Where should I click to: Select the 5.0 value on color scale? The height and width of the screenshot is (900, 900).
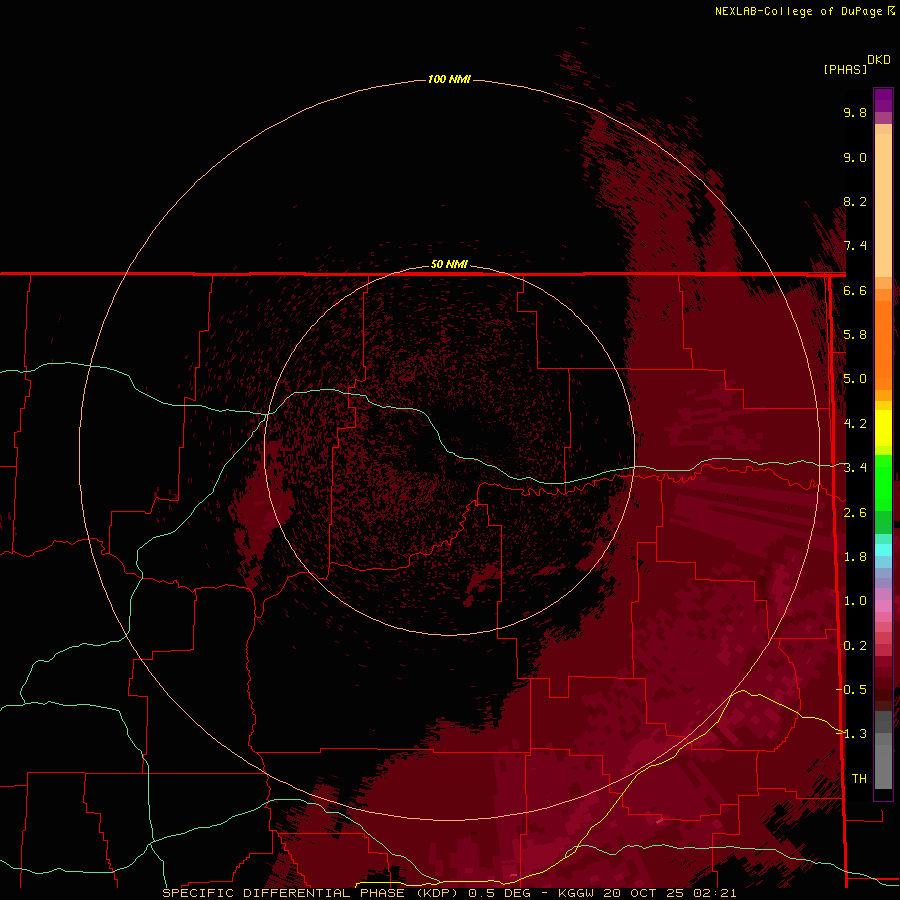(855, 379)
